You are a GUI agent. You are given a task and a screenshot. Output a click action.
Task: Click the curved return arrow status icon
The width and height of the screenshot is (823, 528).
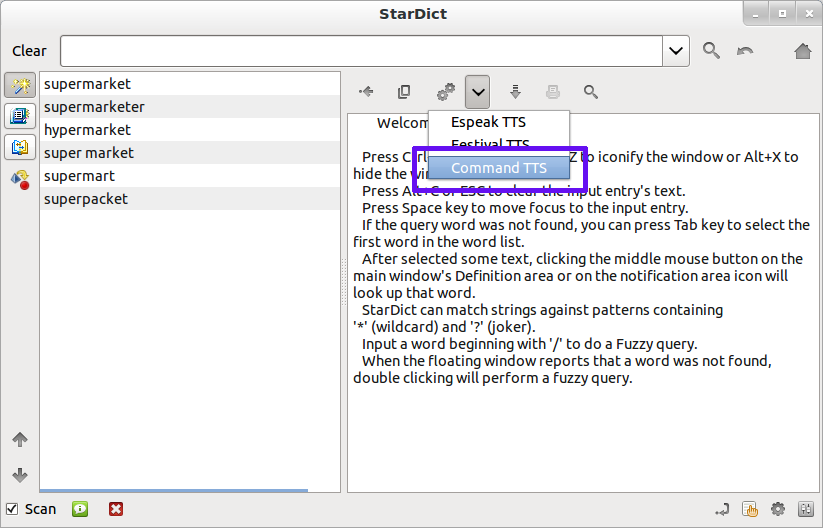(722, 509)
